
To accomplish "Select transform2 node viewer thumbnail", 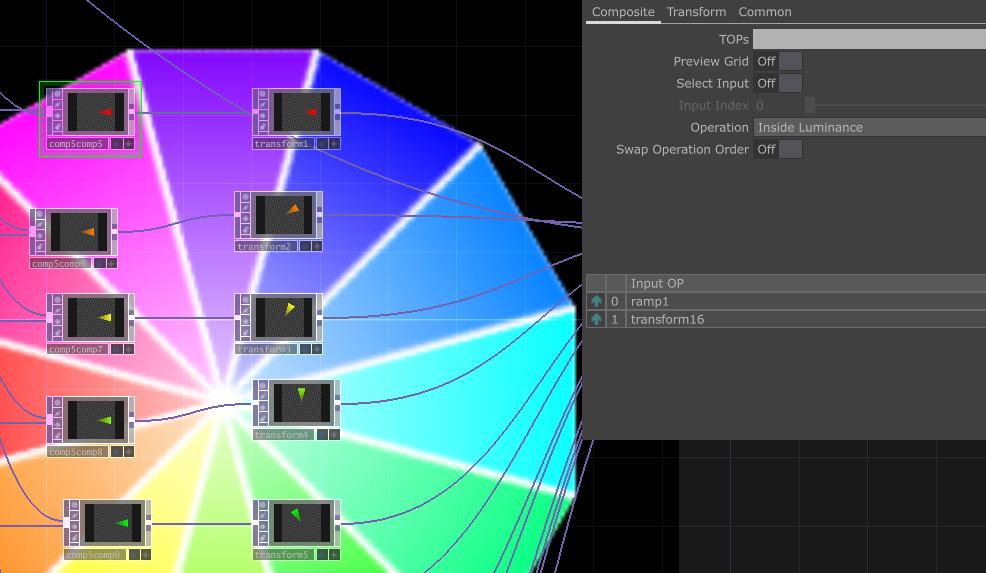I will pos(284,215).
